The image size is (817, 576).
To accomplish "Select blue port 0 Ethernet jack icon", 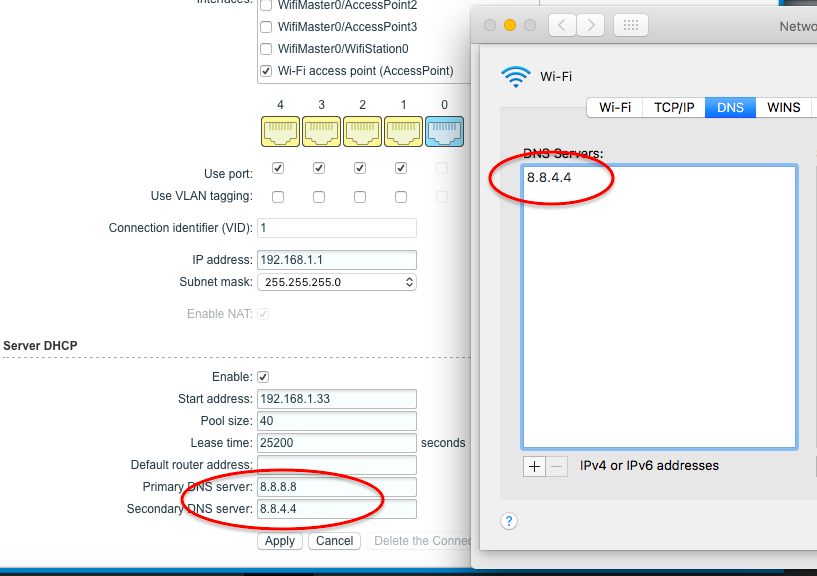I will (x=444, y=131).
